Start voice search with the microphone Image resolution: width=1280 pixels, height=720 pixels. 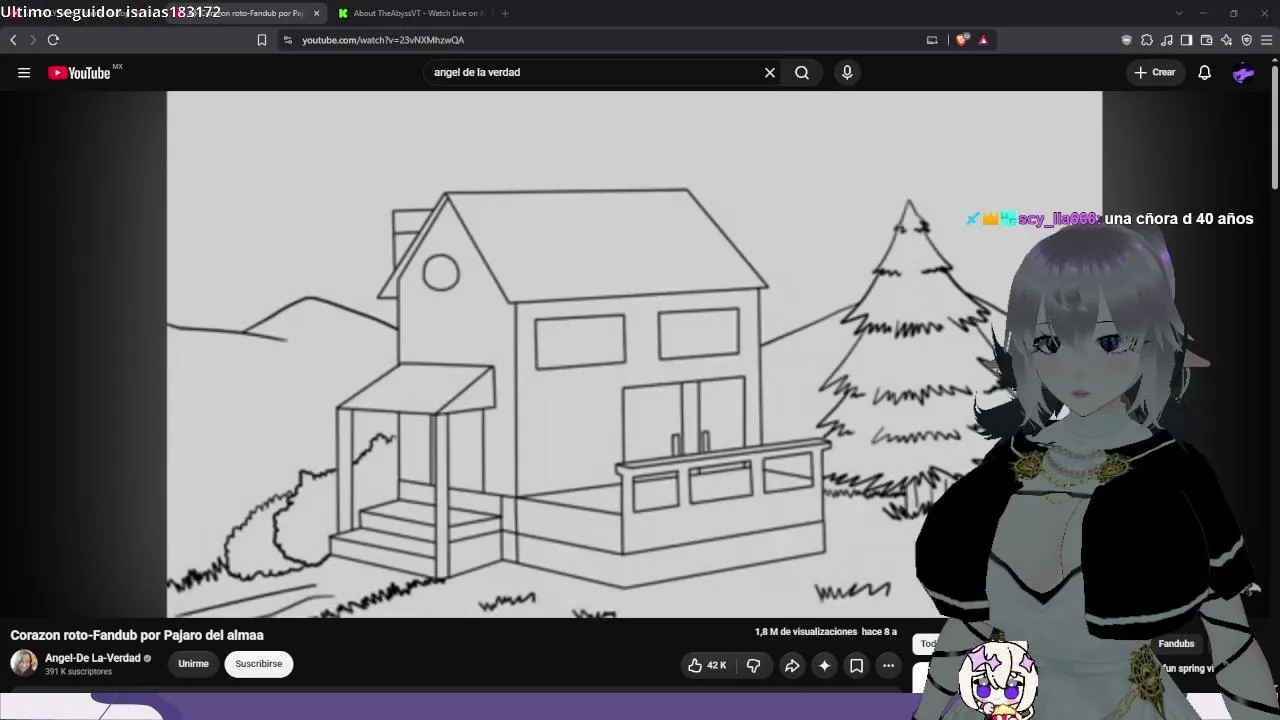pos(847,72)
